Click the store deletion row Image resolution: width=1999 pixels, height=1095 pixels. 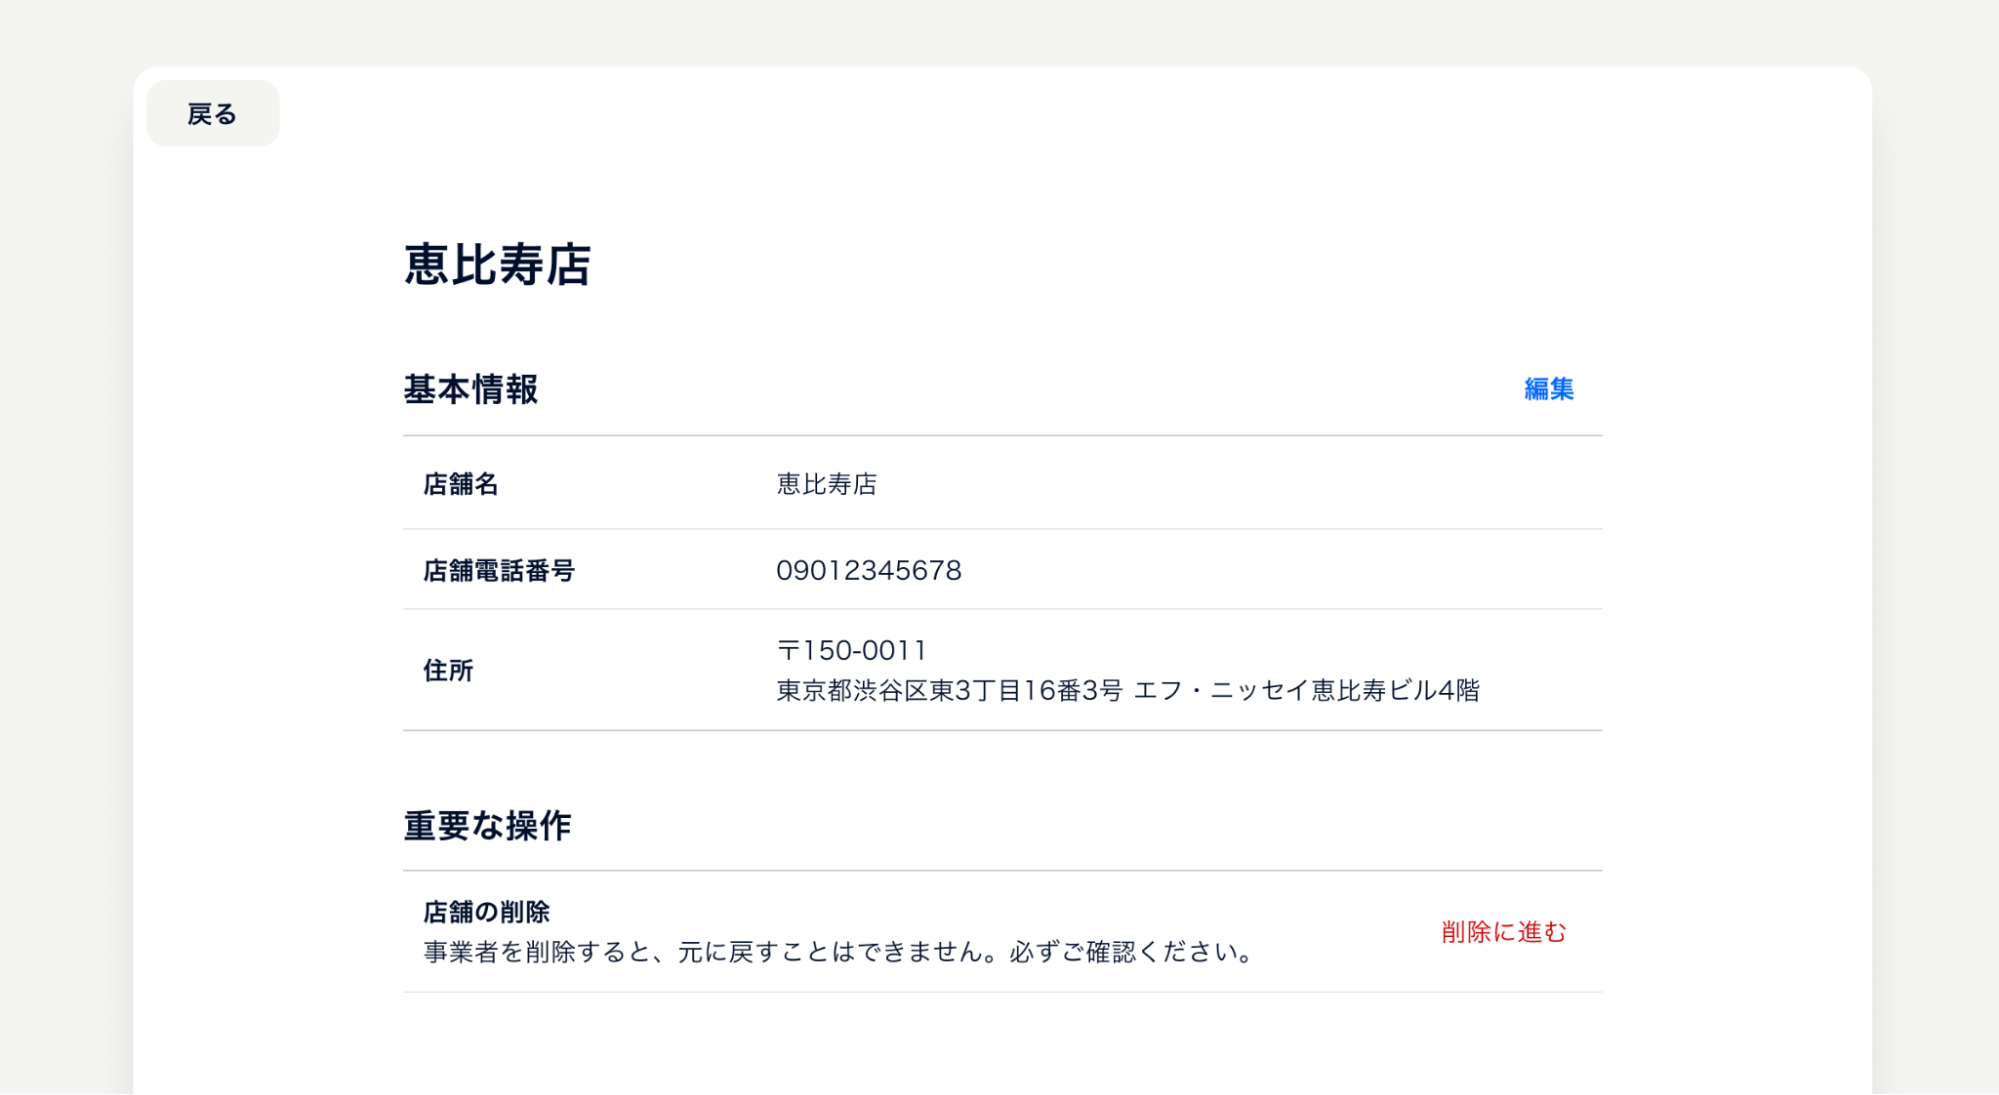click(x=1000, y=932)
